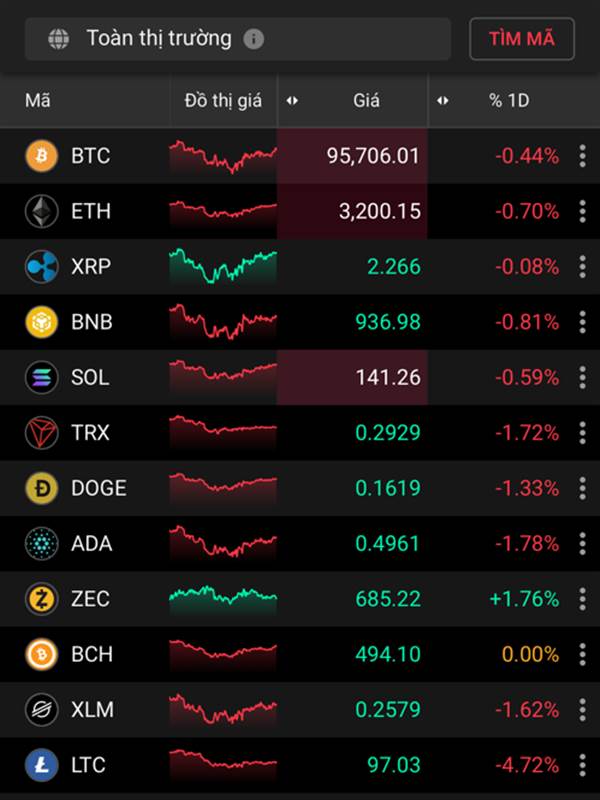600x800 pixels.
Task: Open the ZEC price sparkline chart
Action: [223, 597]
